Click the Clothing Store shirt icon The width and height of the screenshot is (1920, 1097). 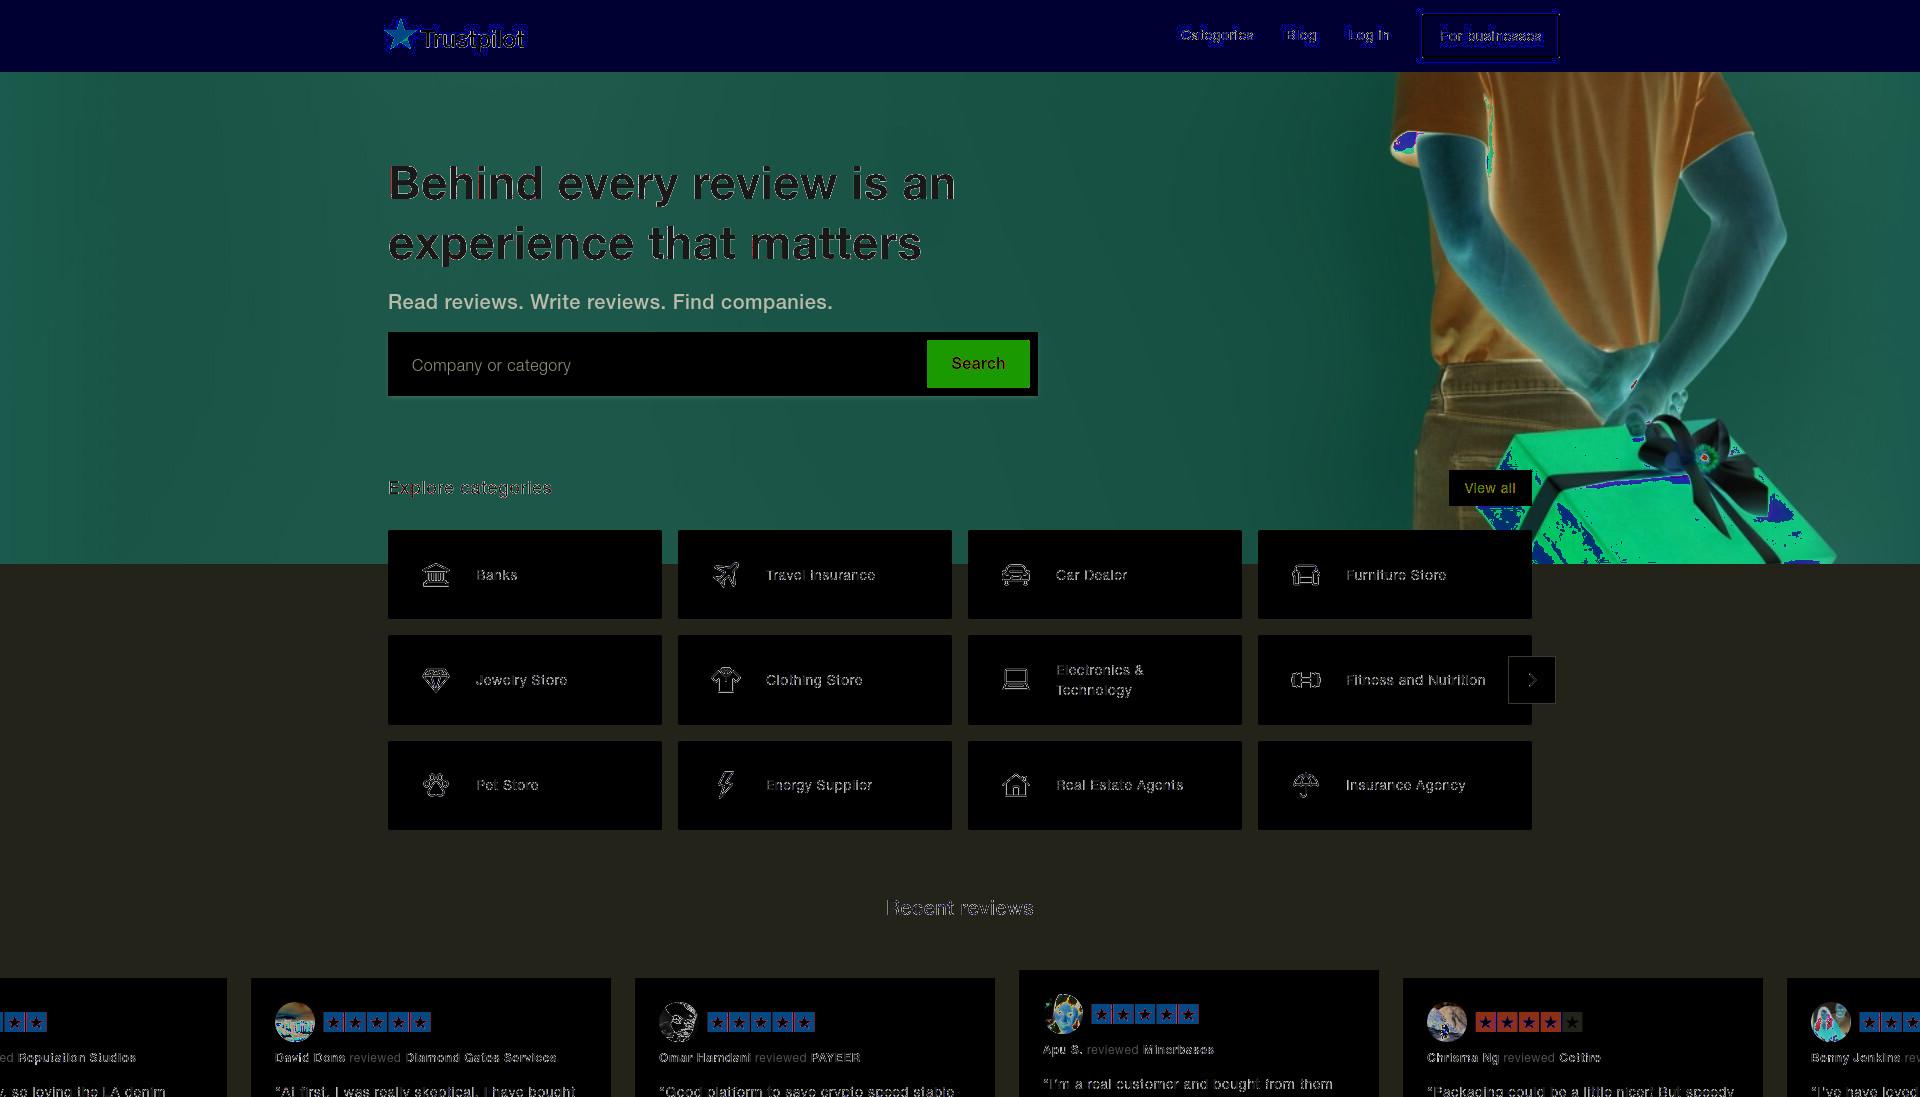tap(726, 680)
